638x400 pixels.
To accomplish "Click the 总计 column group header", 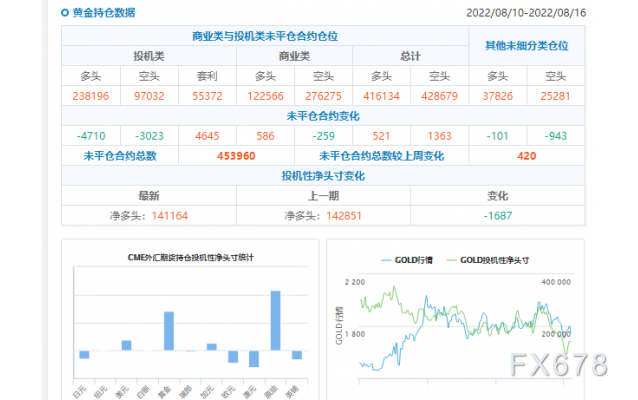I will tap(410, 56).
